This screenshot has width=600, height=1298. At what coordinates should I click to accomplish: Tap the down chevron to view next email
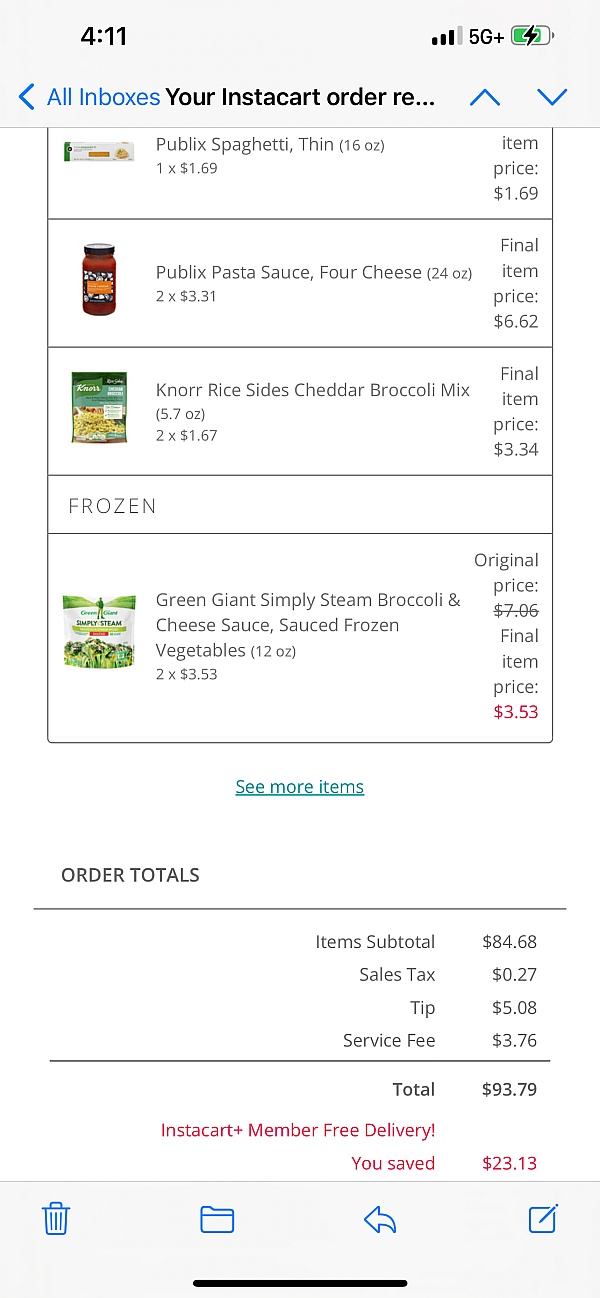552,97
